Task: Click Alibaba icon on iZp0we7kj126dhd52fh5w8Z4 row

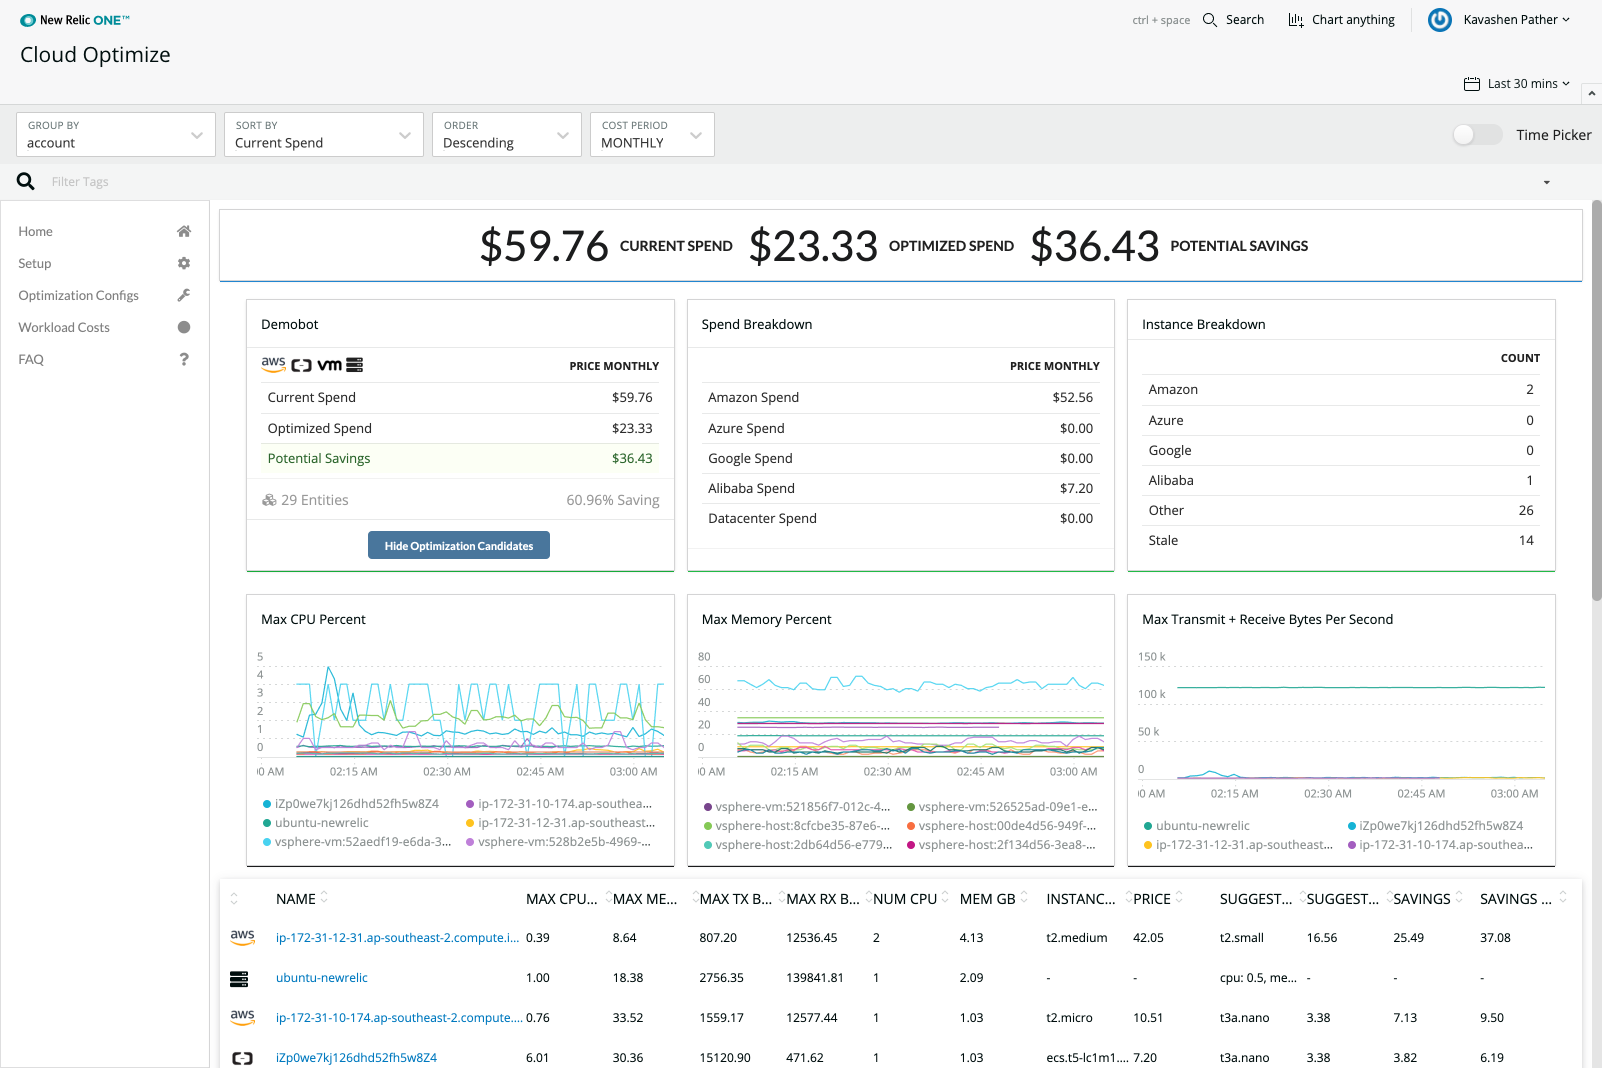Action: pyautogui.click(x=242, y=1058)
